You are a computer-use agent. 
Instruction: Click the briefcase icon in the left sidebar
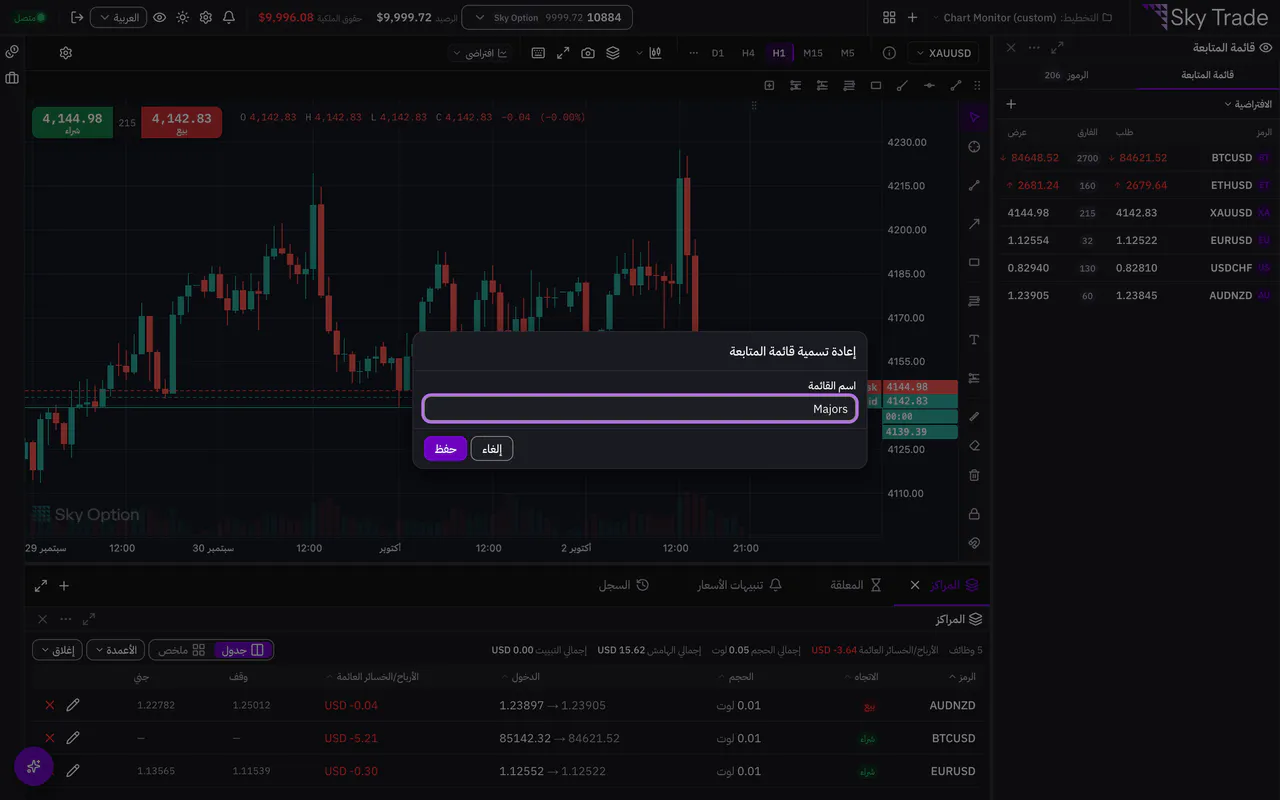(12, 78)
